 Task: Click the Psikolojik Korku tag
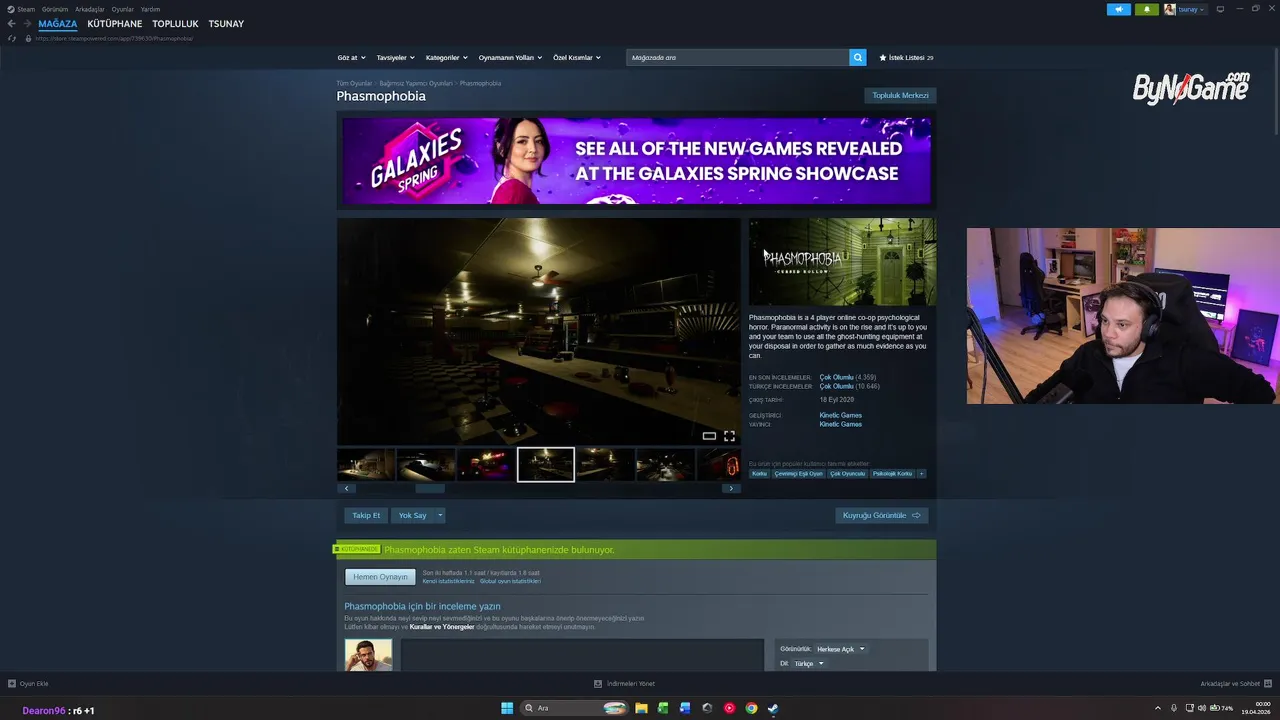892,474
